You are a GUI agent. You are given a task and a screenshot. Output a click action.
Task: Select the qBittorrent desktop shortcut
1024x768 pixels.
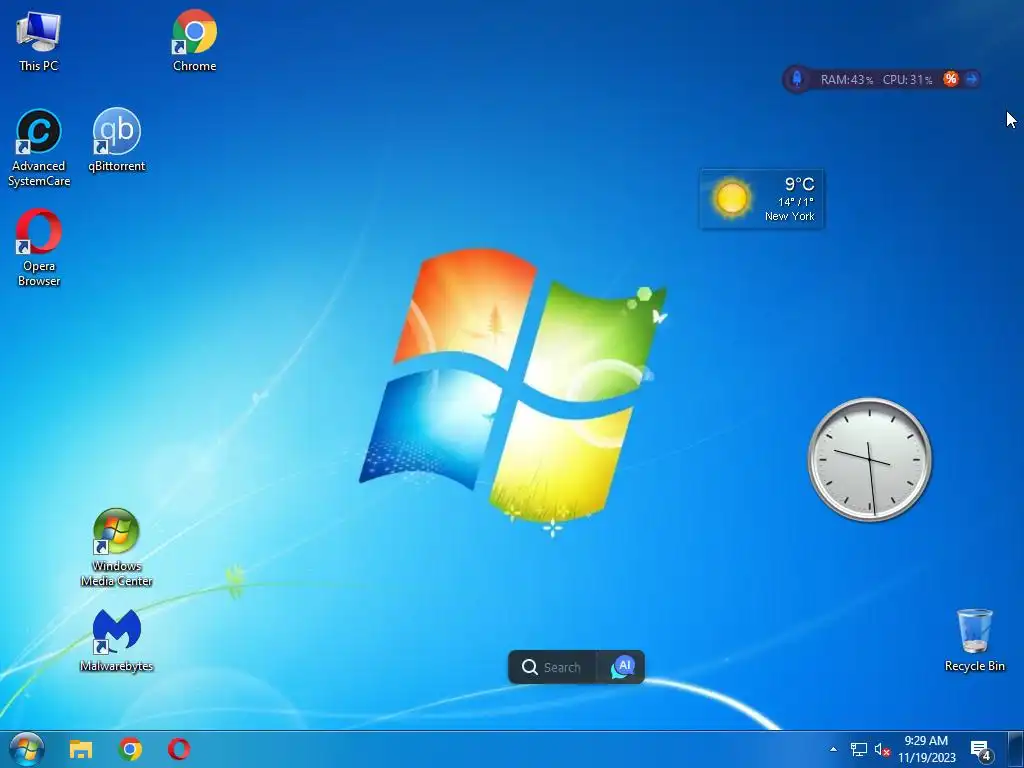click(x=117, y=140)
